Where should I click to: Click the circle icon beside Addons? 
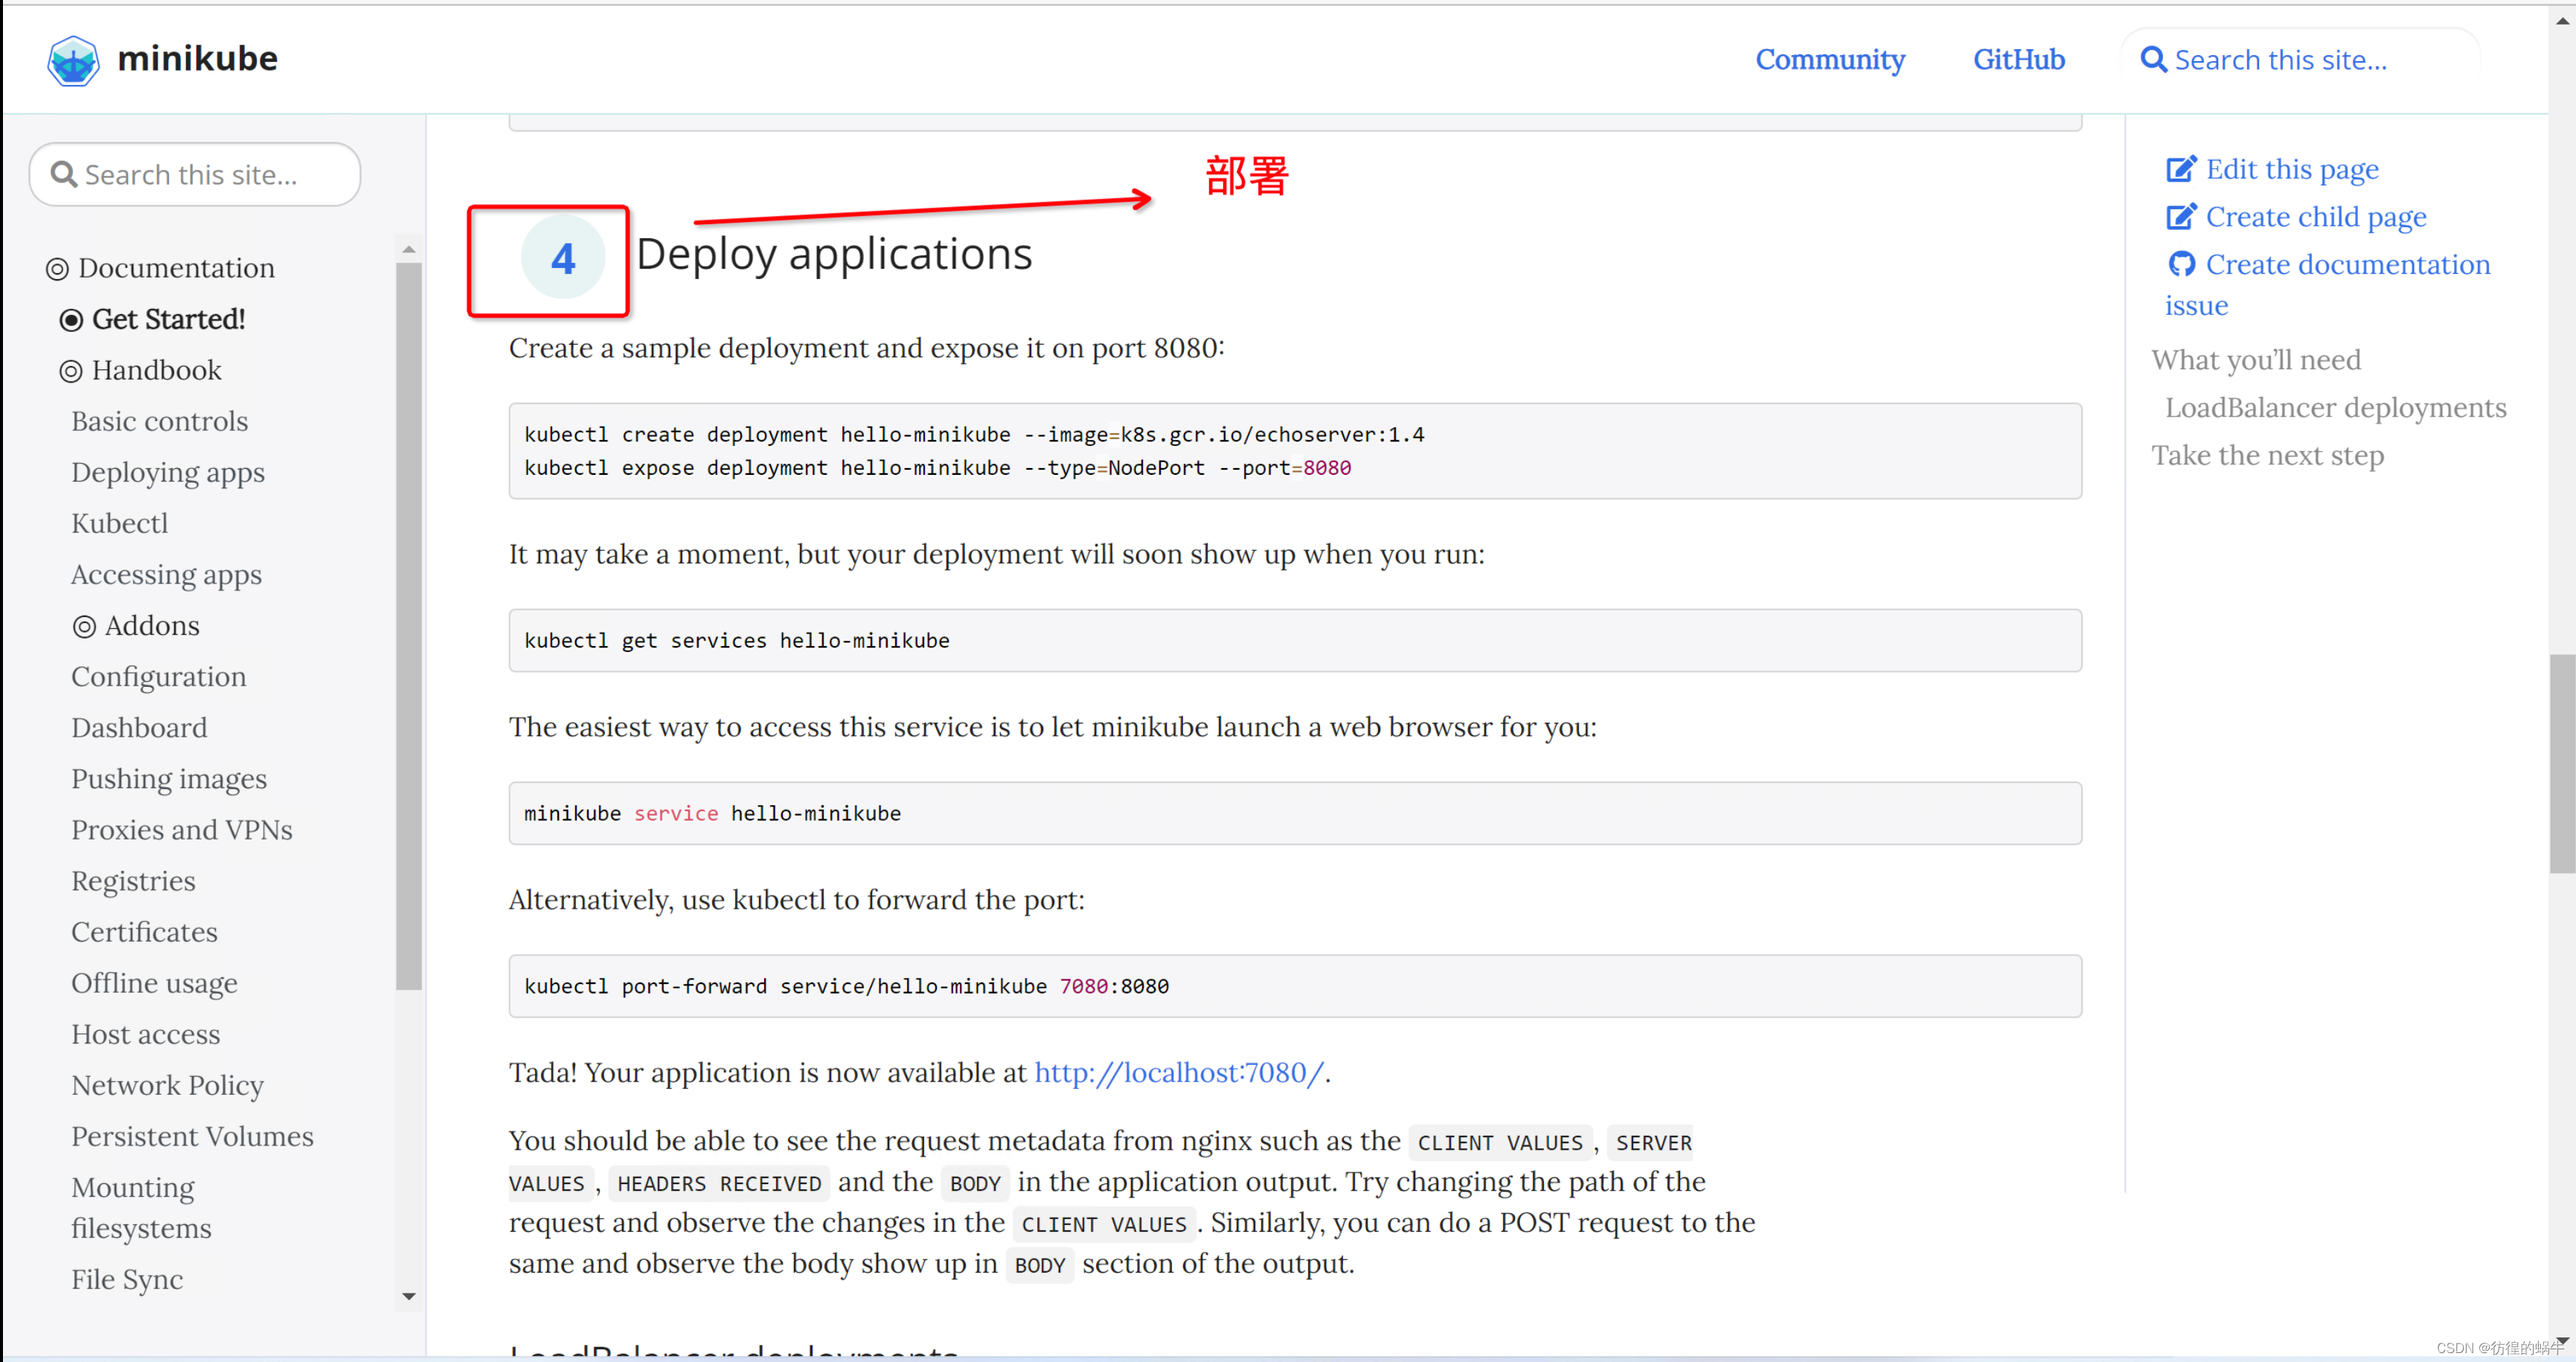tap(84, 626)
